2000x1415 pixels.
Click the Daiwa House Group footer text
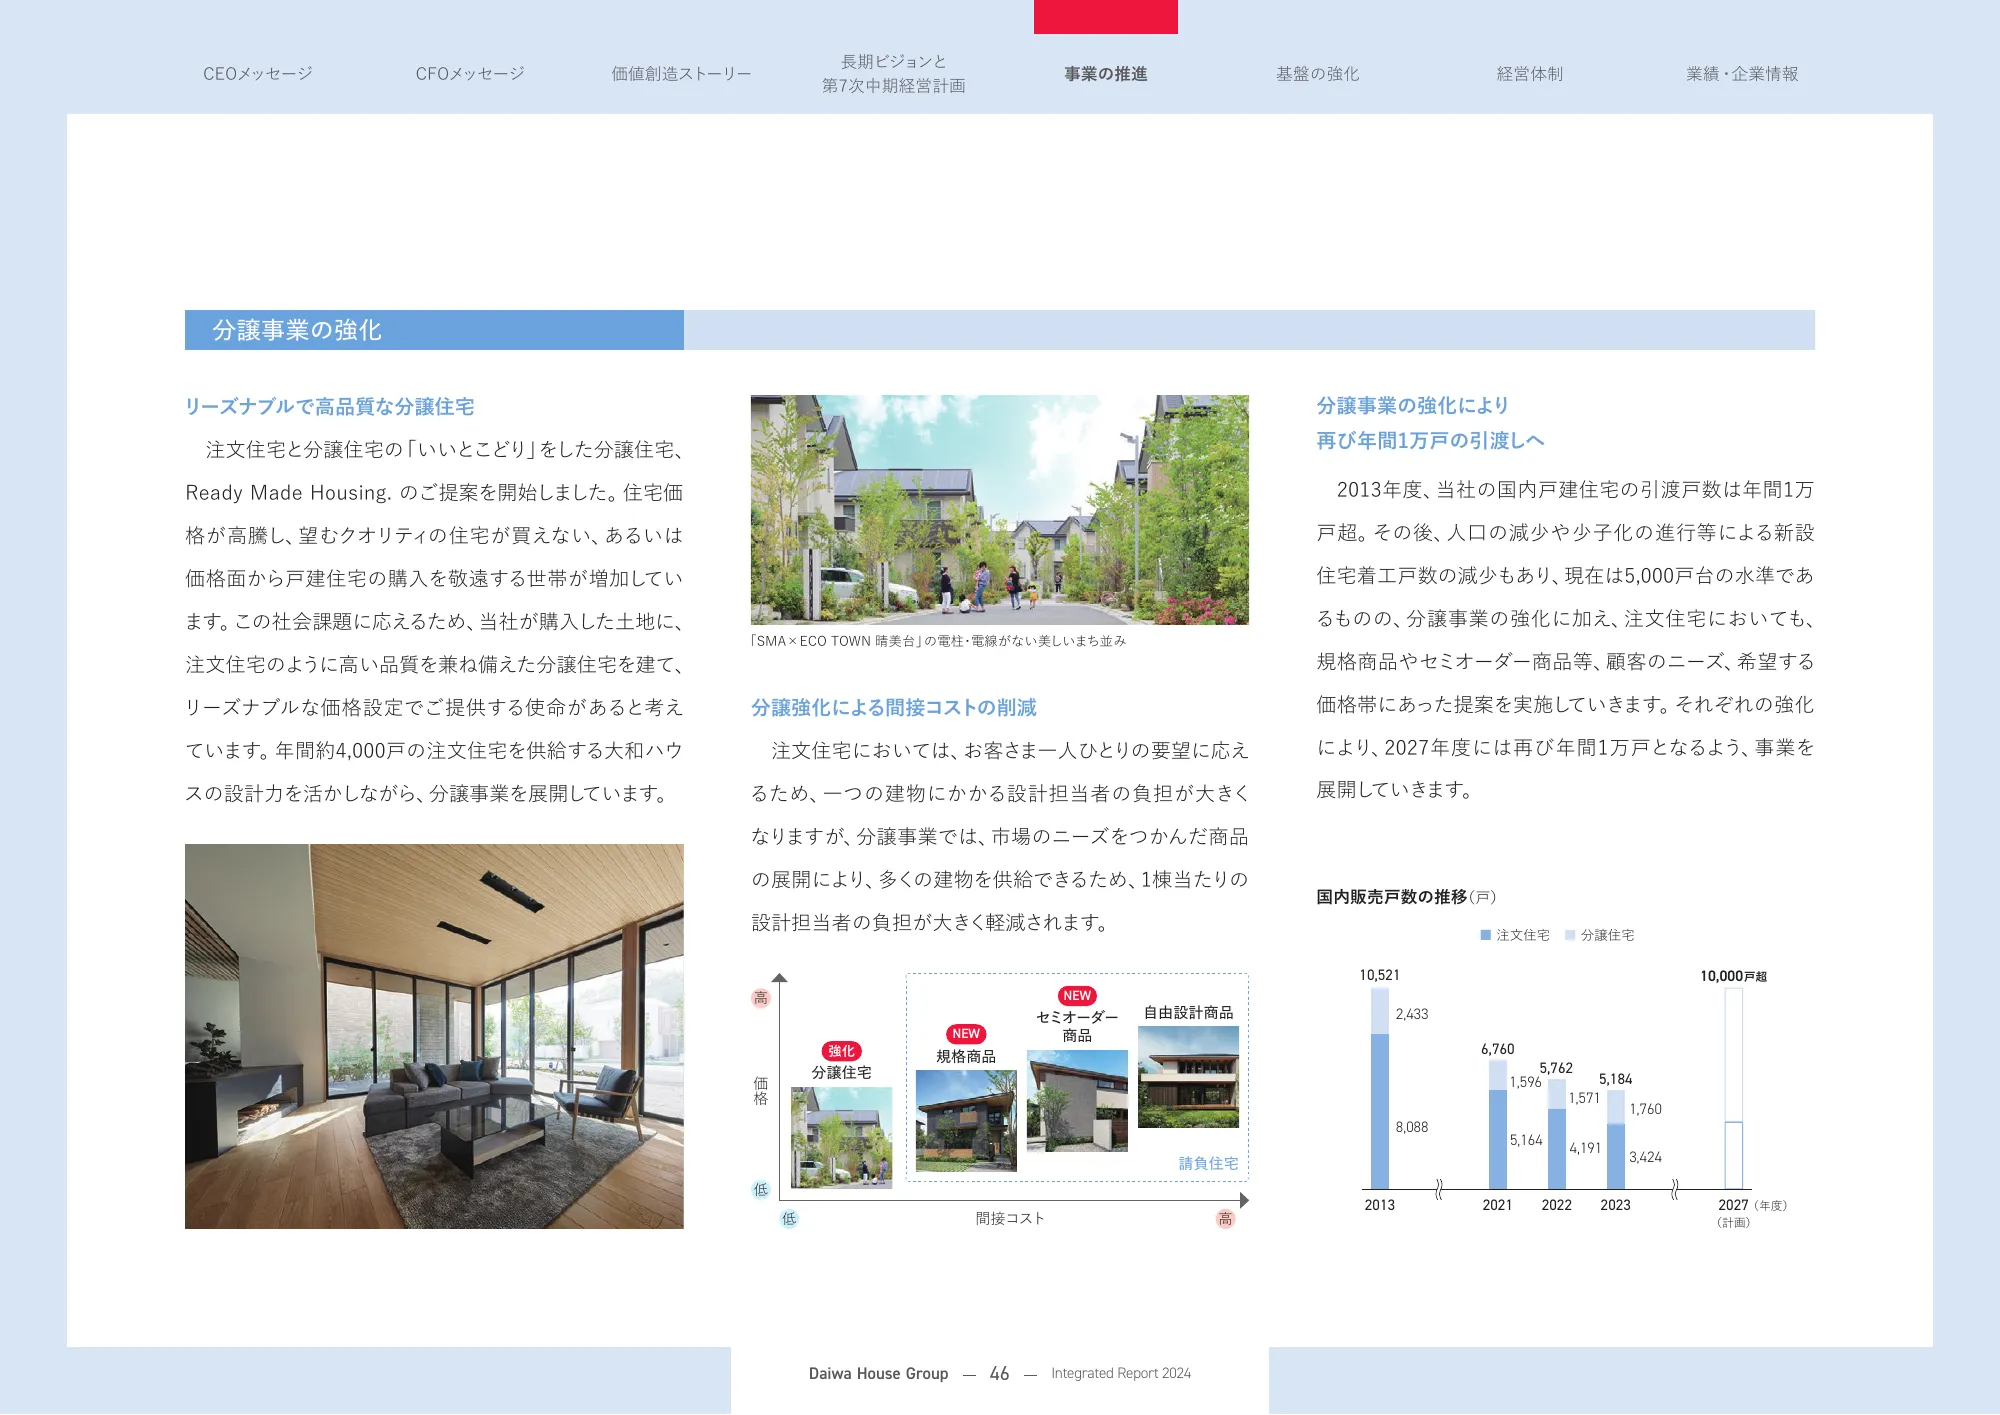point(878,1374)
